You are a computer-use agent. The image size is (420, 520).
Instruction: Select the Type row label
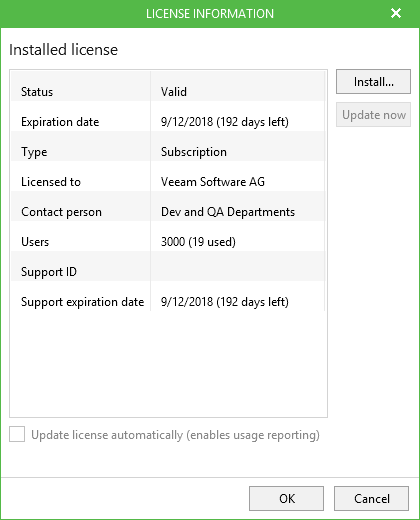34,152
